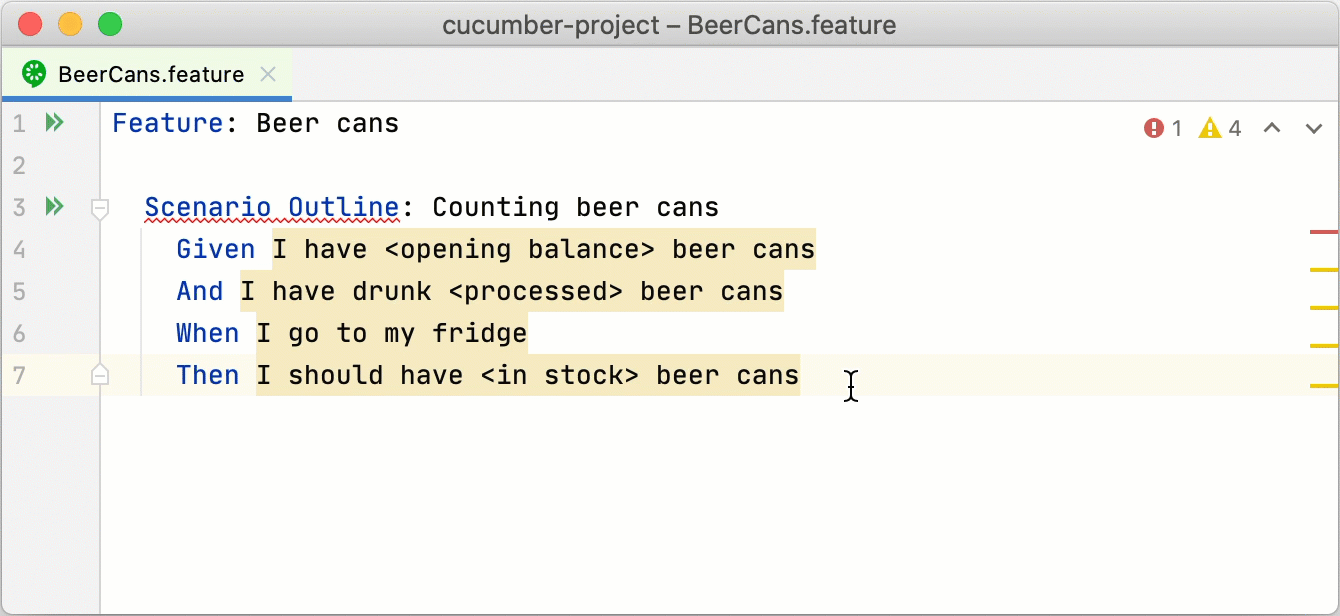Click the red error stripe in scrollbar
This screenshot has height=616, width=1340.
pos(1323,232)
